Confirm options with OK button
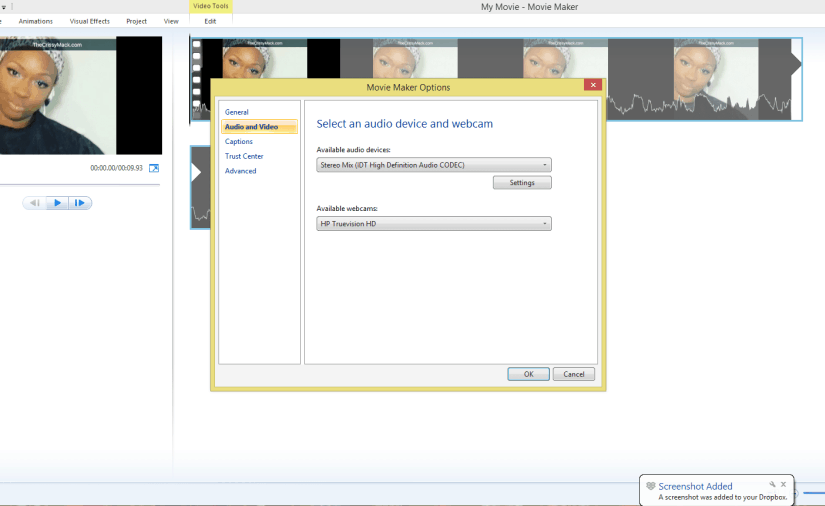The height and width of the screenshot is (506, 825). click(528, 374)
